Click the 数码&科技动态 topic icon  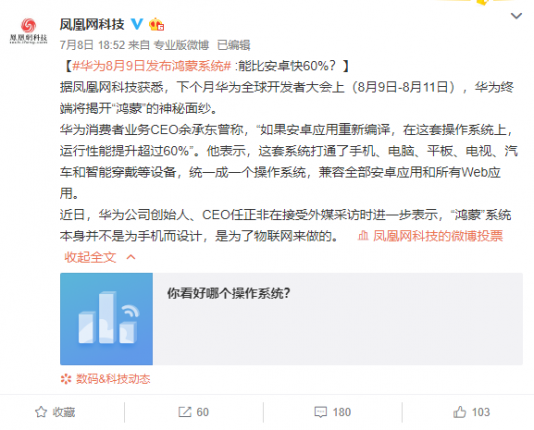tap(66, 379)
